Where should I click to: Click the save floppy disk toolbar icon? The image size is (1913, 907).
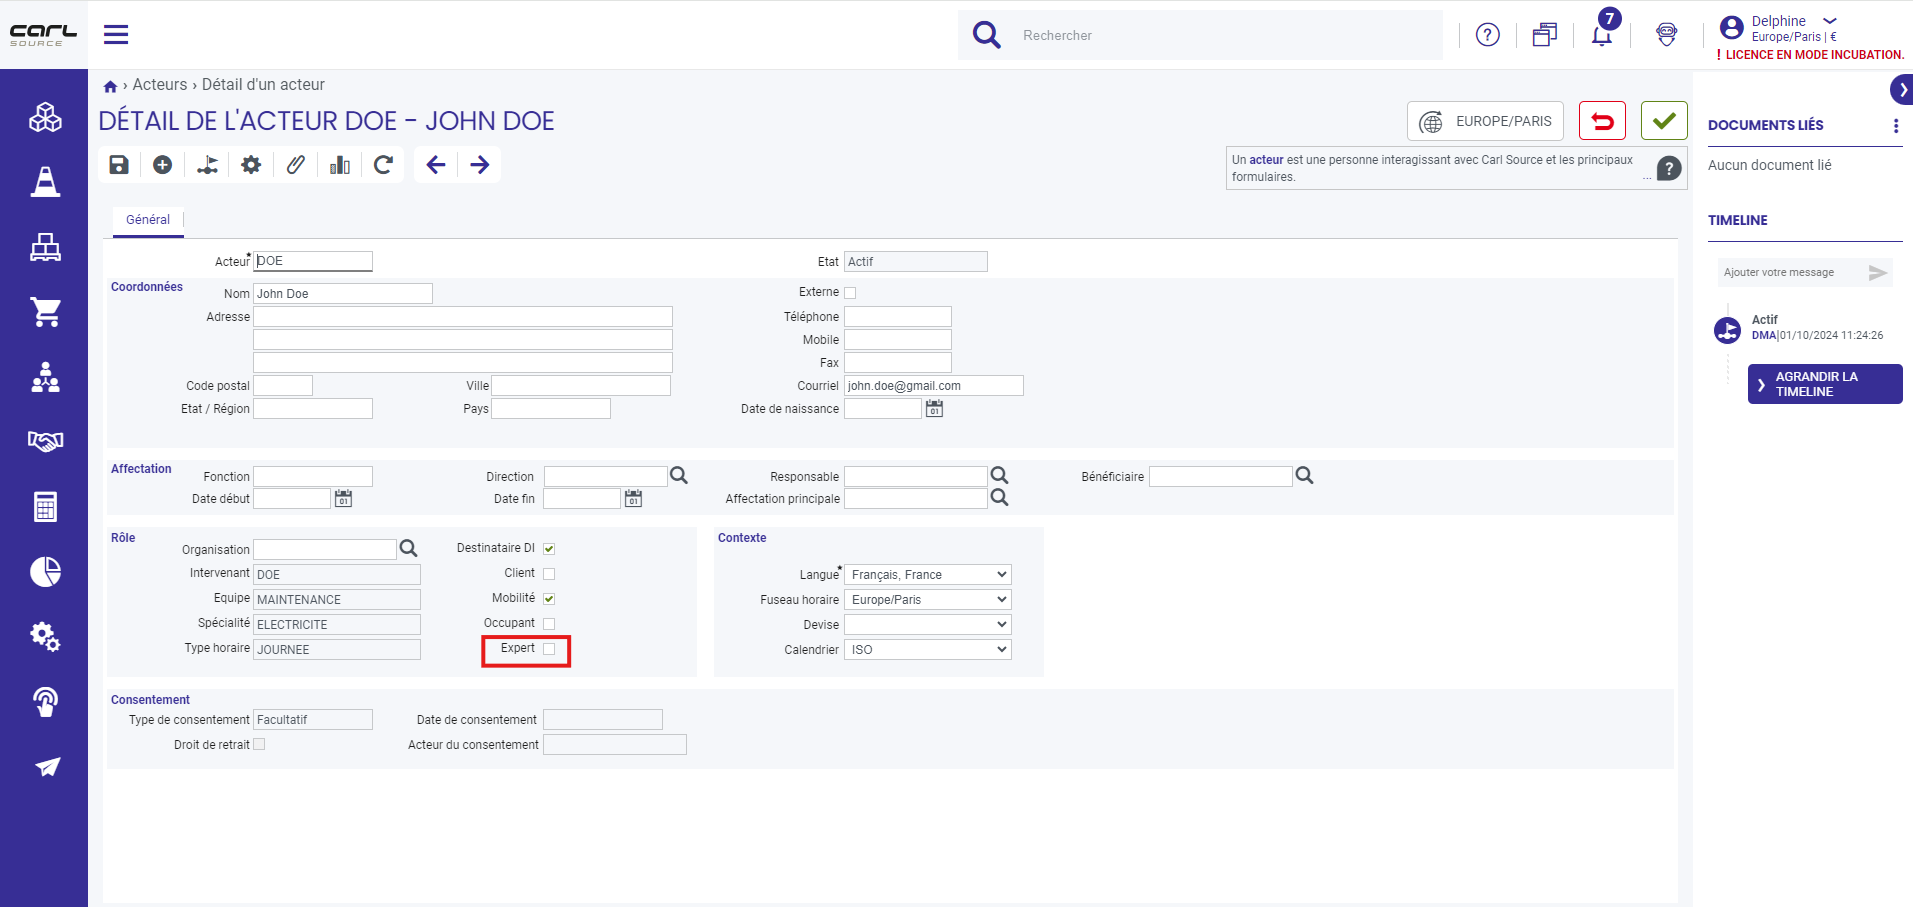coord(119,165)
